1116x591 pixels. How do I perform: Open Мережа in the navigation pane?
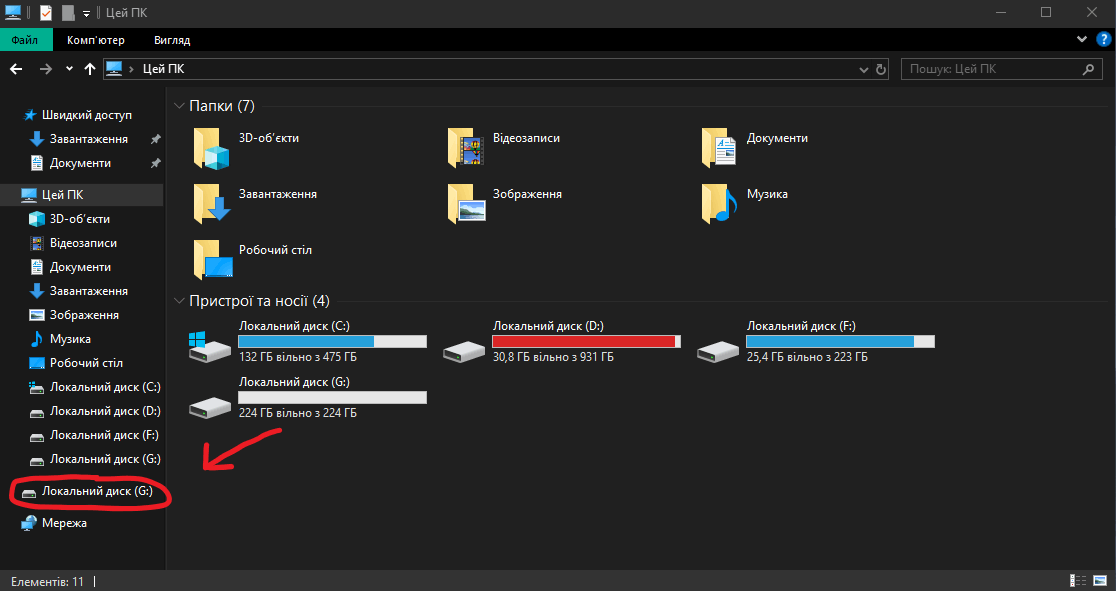64,523
